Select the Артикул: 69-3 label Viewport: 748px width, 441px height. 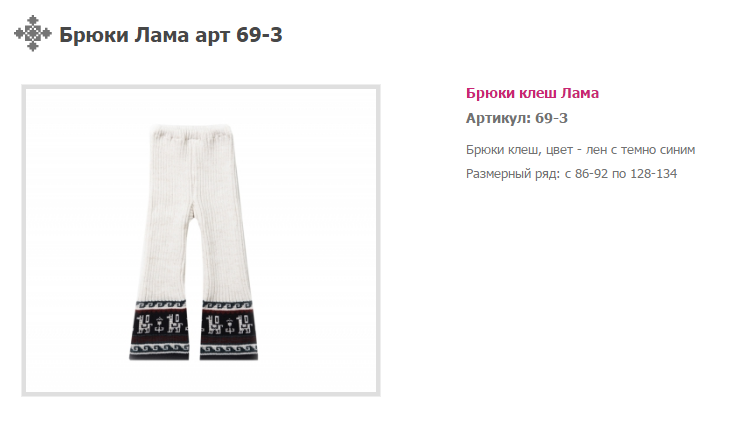pyautogui.click(x=517, y=118)
